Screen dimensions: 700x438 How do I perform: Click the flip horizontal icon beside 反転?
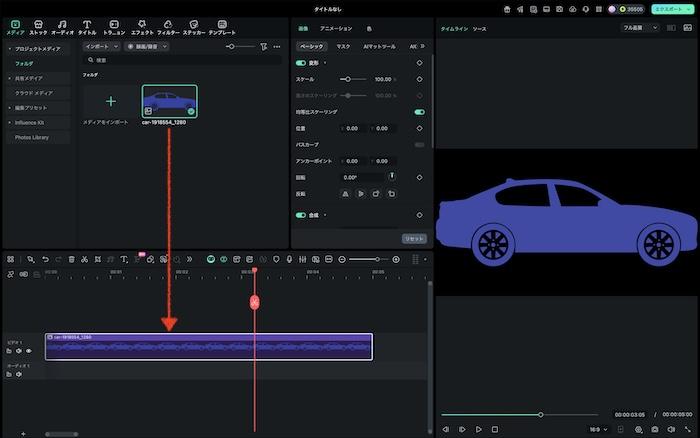(345, 193)
